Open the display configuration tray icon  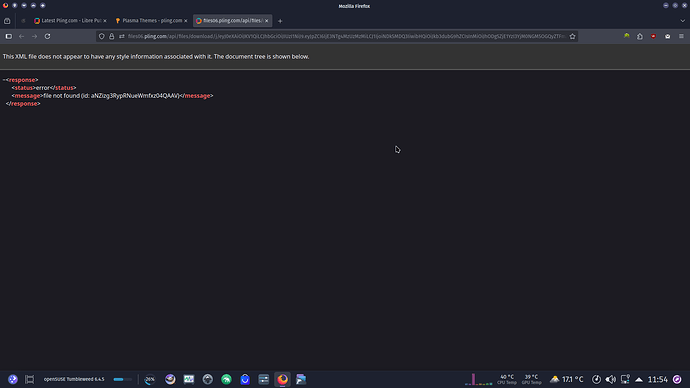pos(625,379)
